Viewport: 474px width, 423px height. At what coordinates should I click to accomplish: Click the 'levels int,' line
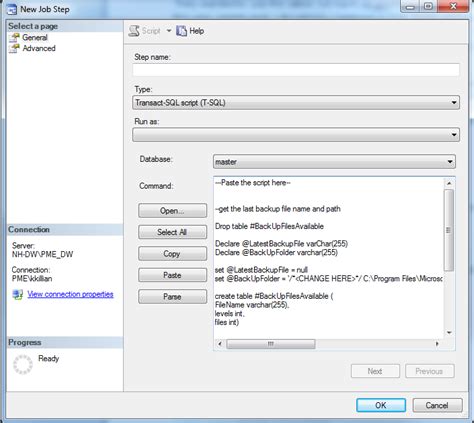pos(230,313)
